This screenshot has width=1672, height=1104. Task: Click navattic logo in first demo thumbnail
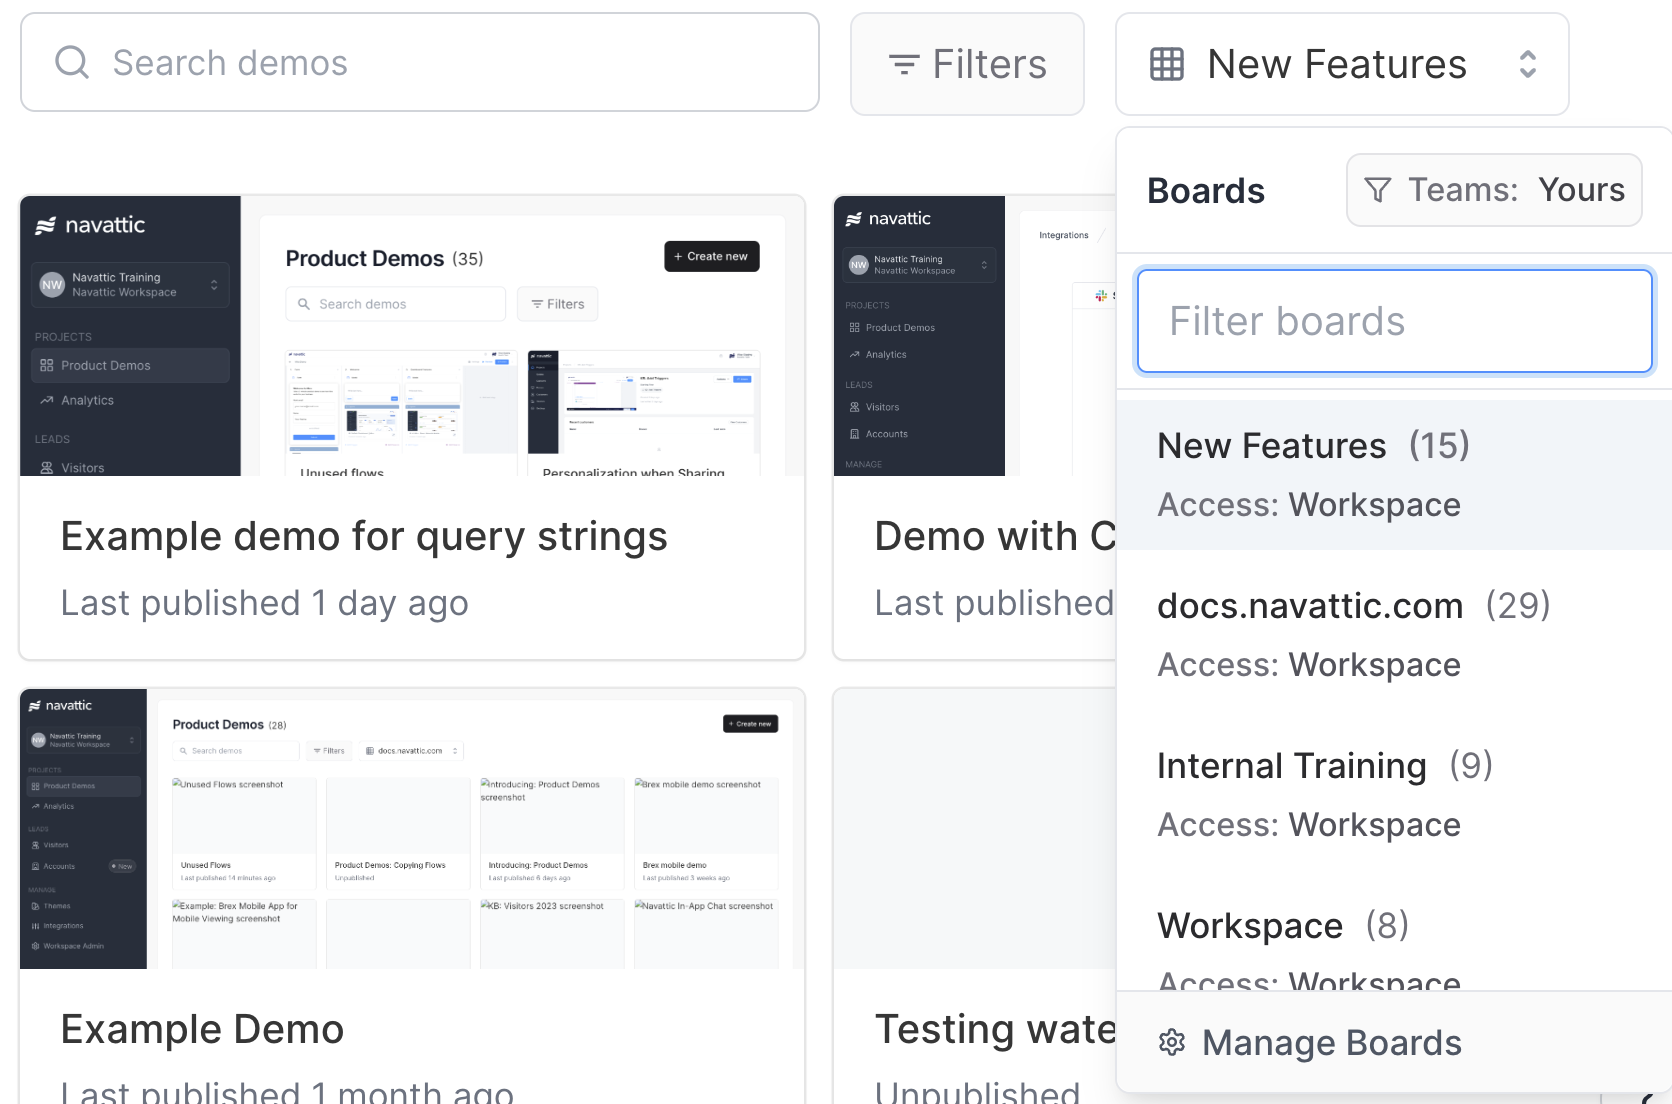(x=90, y=225)
